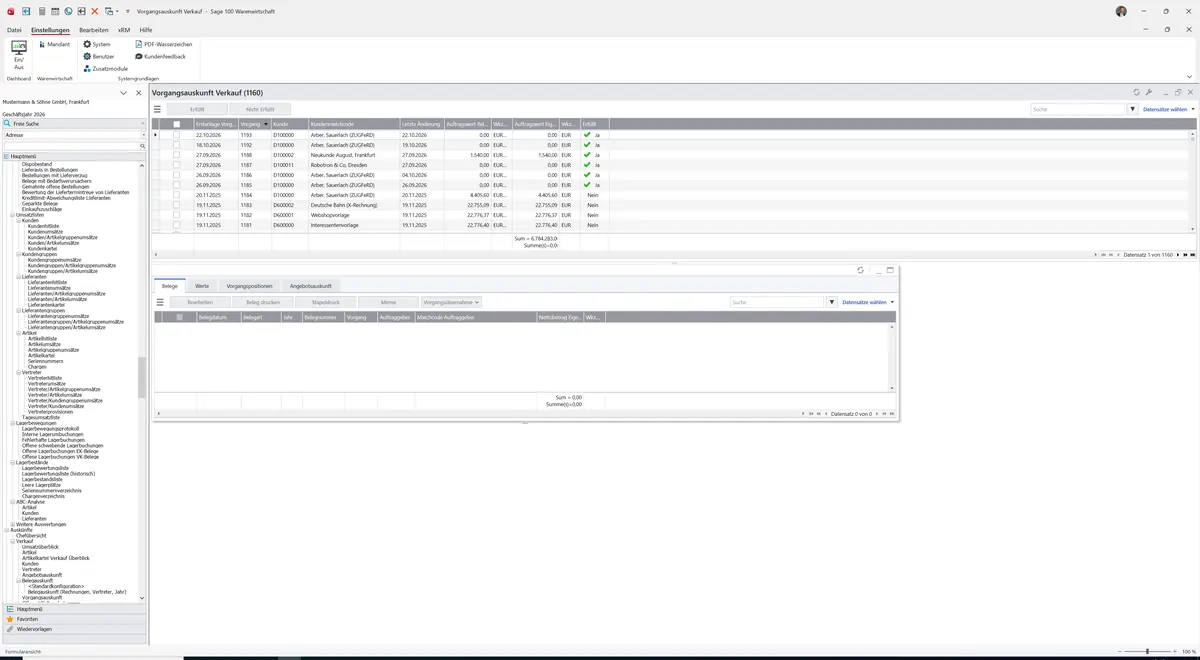Open the Mandant settings
The height and width of the screenshot is (660, 1200).
tap(54, 44)
